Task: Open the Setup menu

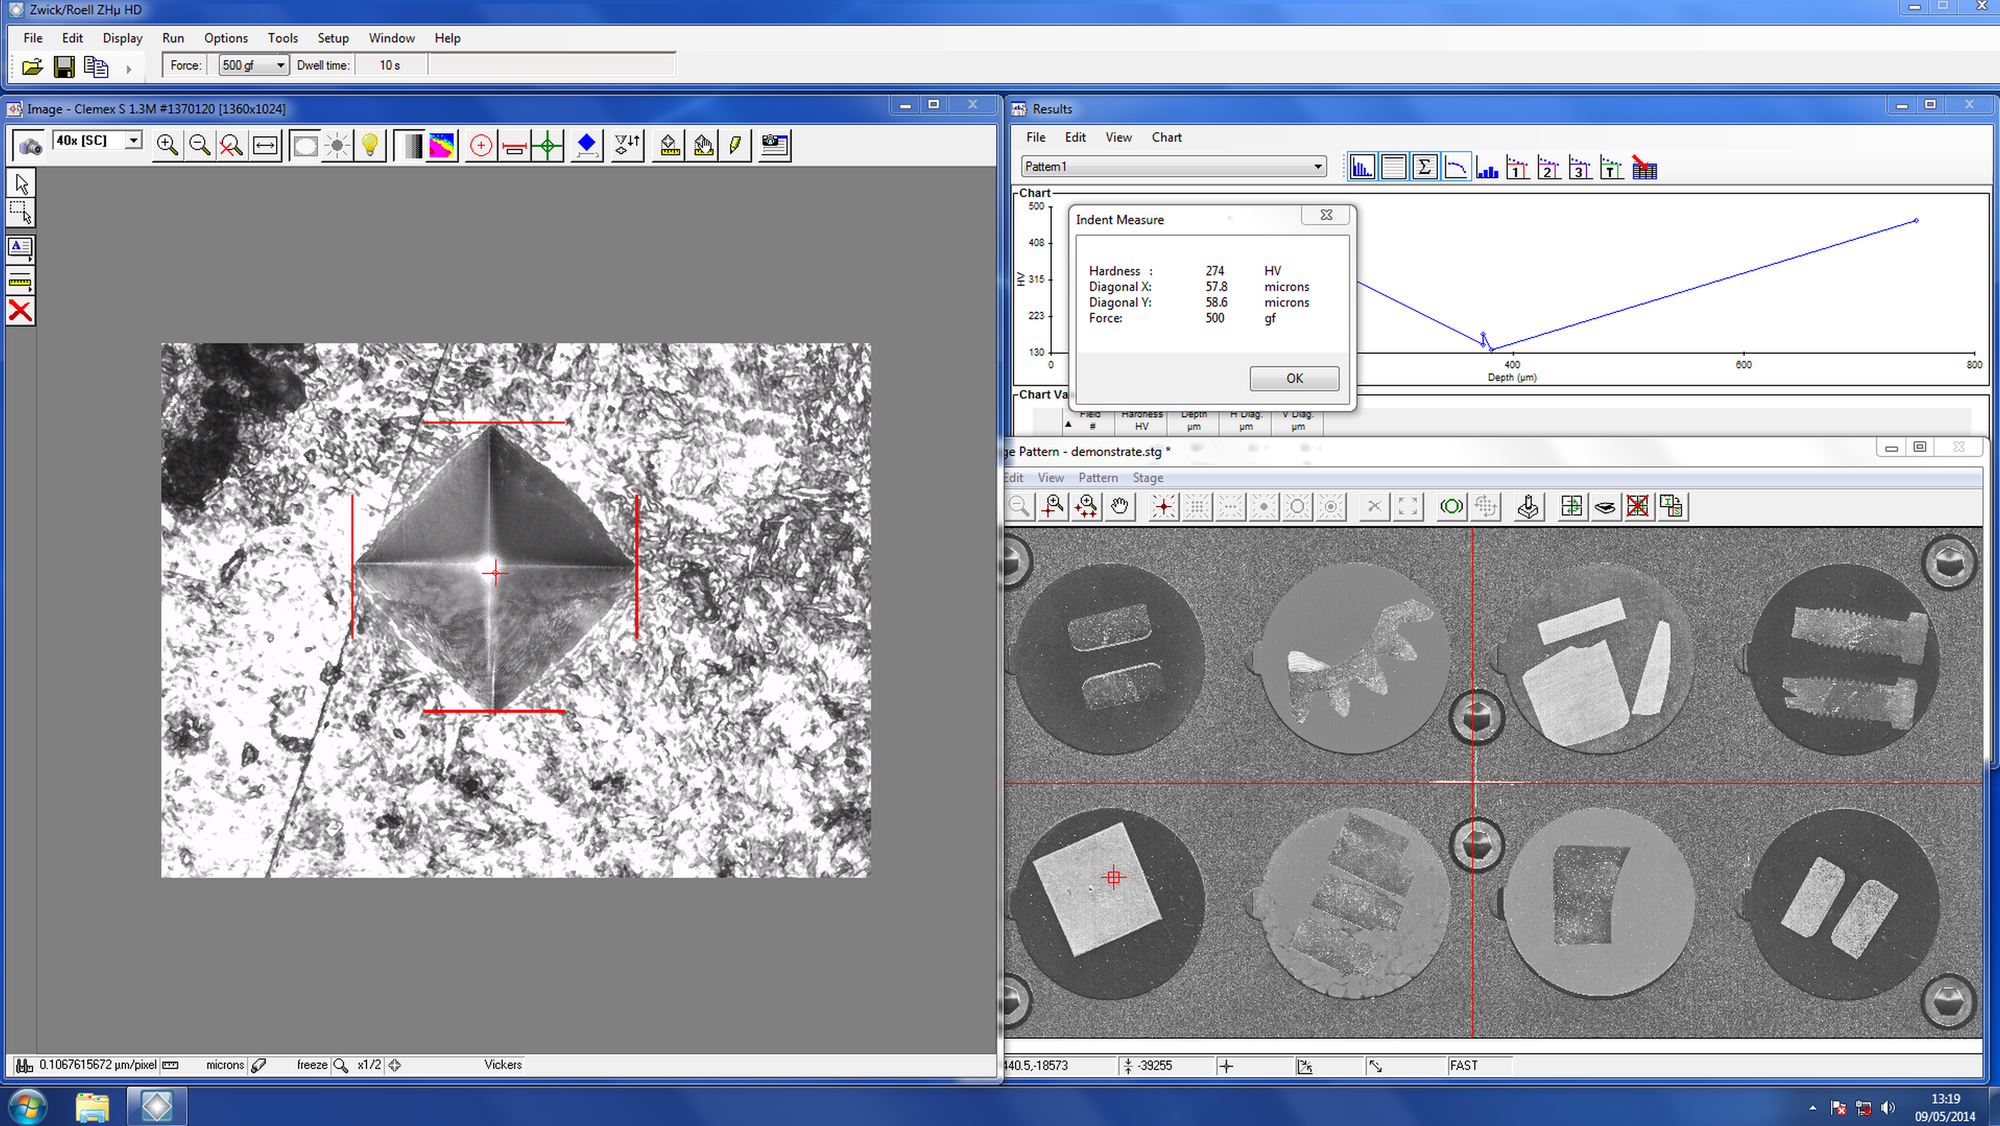Action: point(333,38)
